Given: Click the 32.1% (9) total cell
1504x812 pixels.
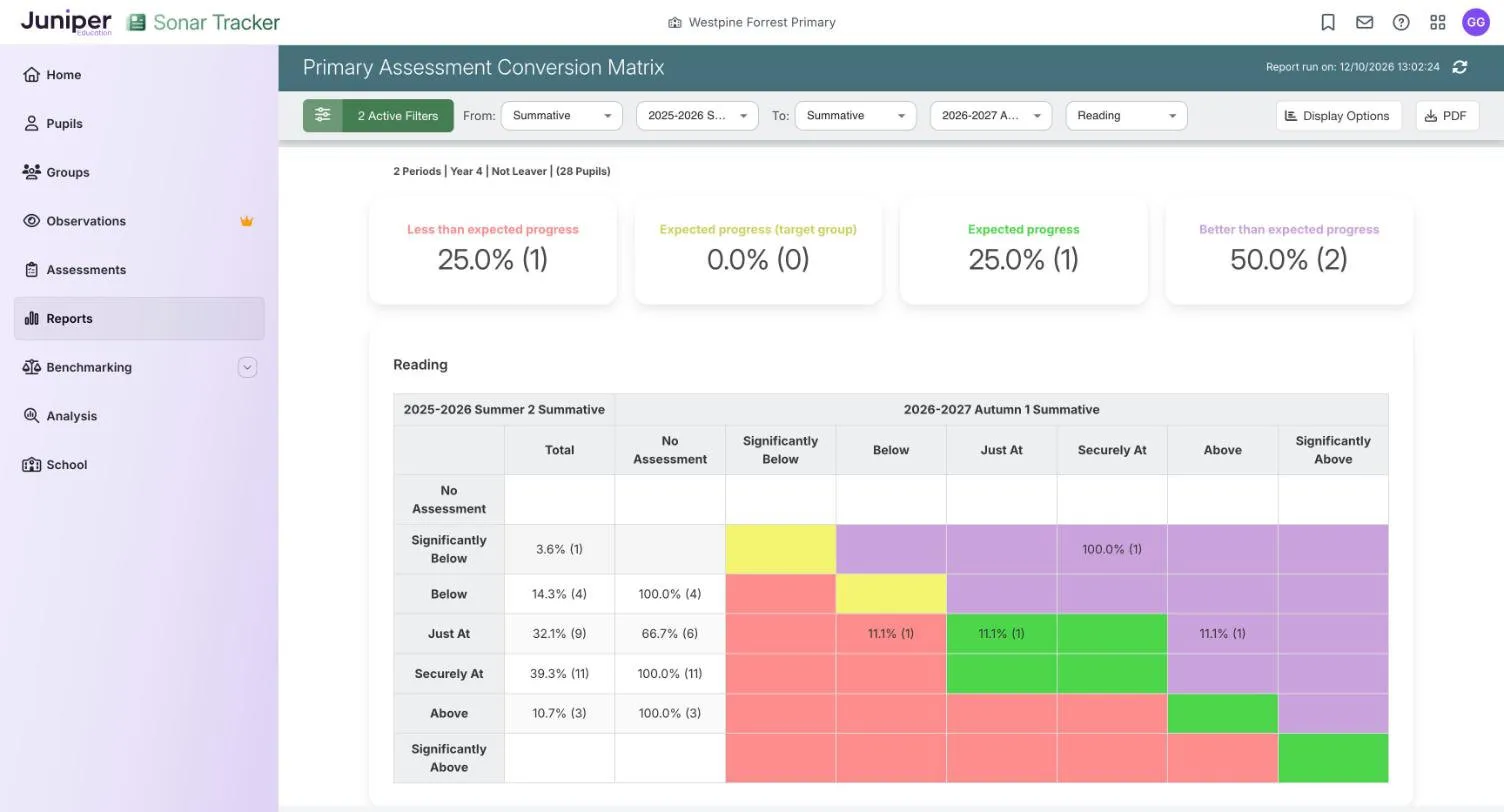Looking at the screenshot, I should pos(559,634).
